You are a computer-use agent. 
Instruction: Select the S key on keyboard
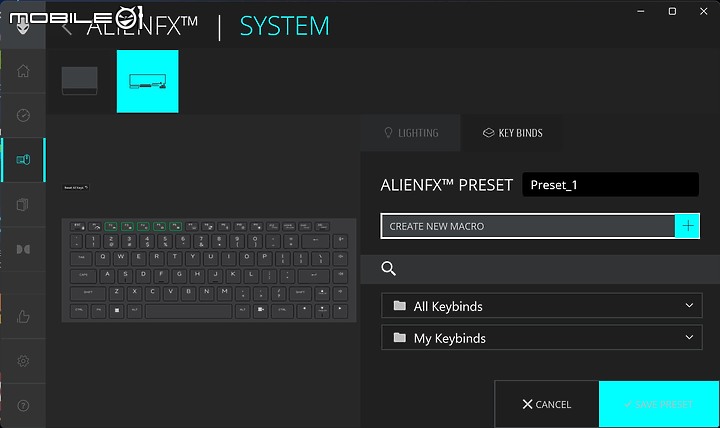(x=125, y=276)
